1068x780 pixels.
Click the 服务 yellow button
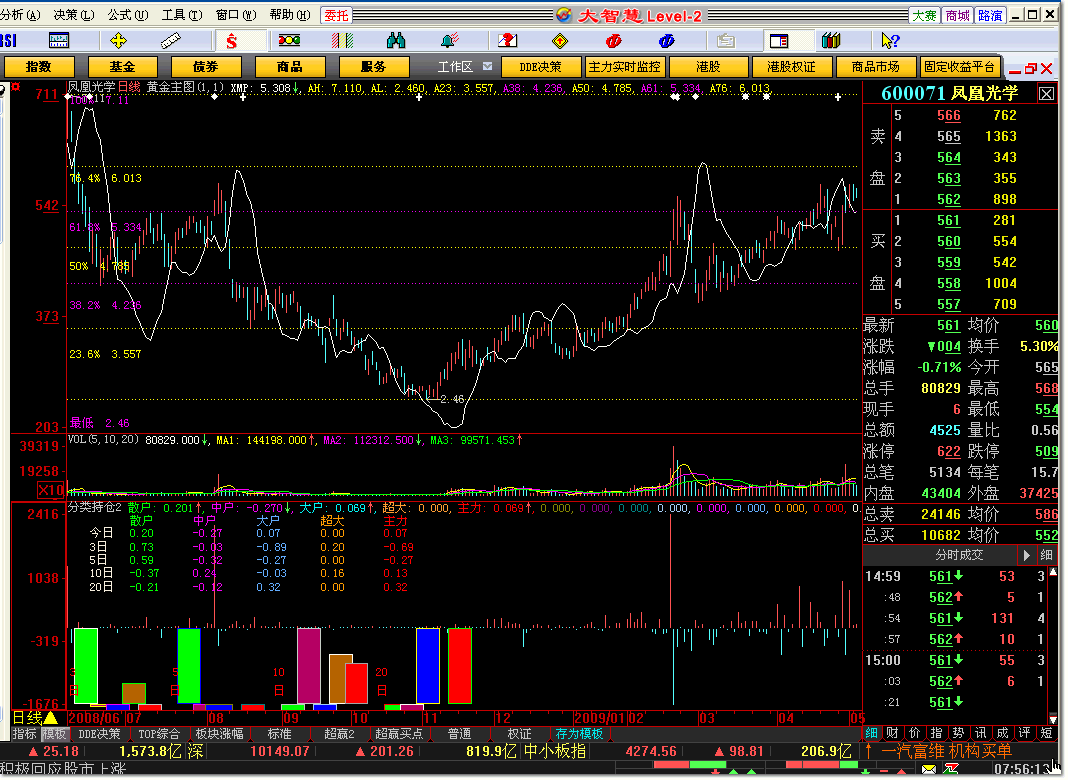coord(373,67)
